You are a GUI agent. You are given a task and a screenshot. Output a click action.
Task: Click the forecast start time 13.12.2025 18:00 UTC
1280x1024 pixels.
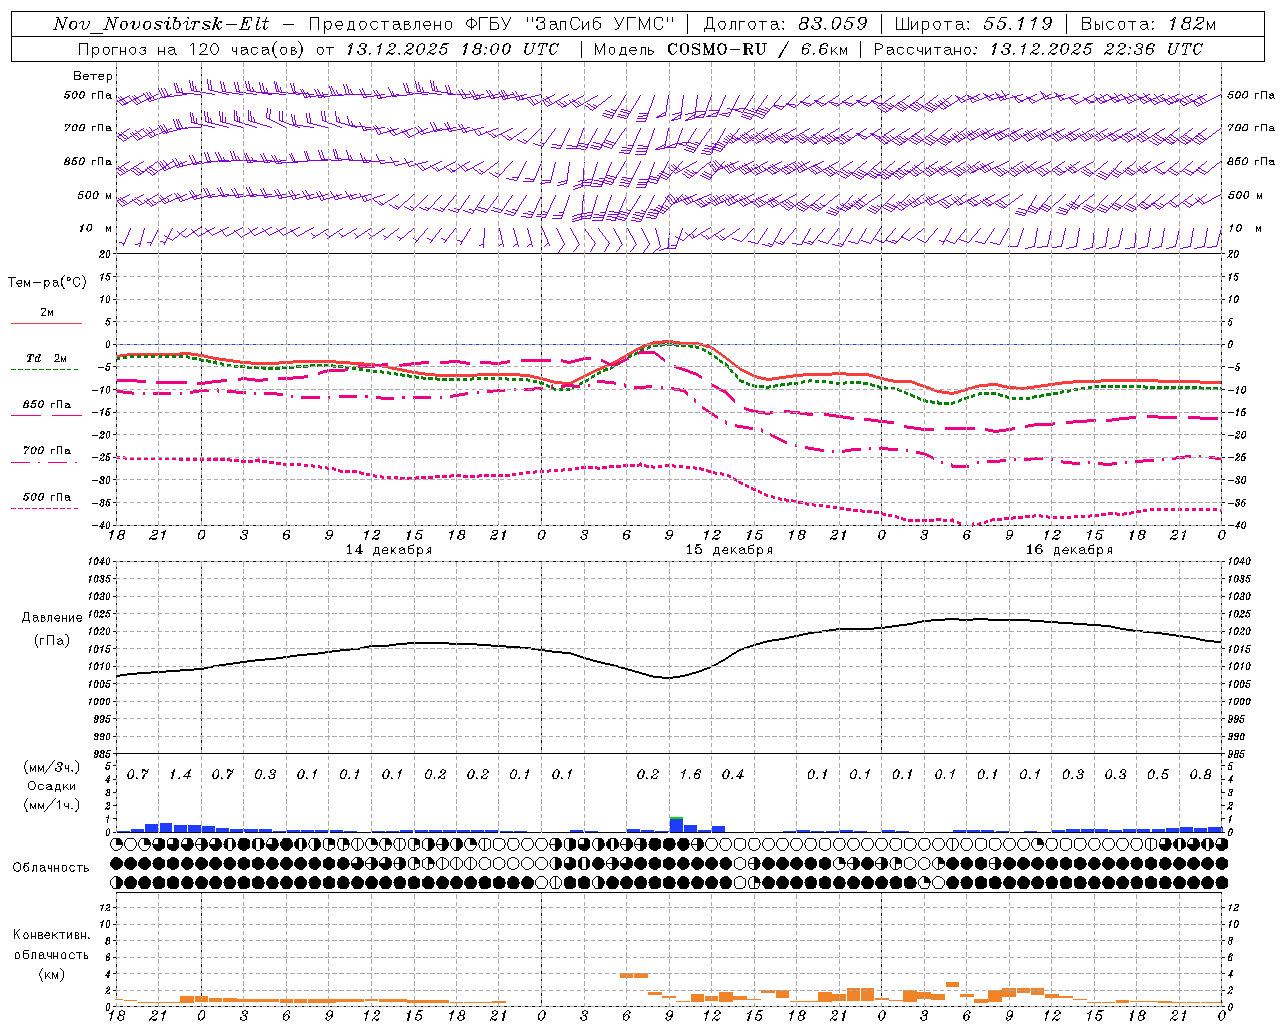click(x=452, y=49)
